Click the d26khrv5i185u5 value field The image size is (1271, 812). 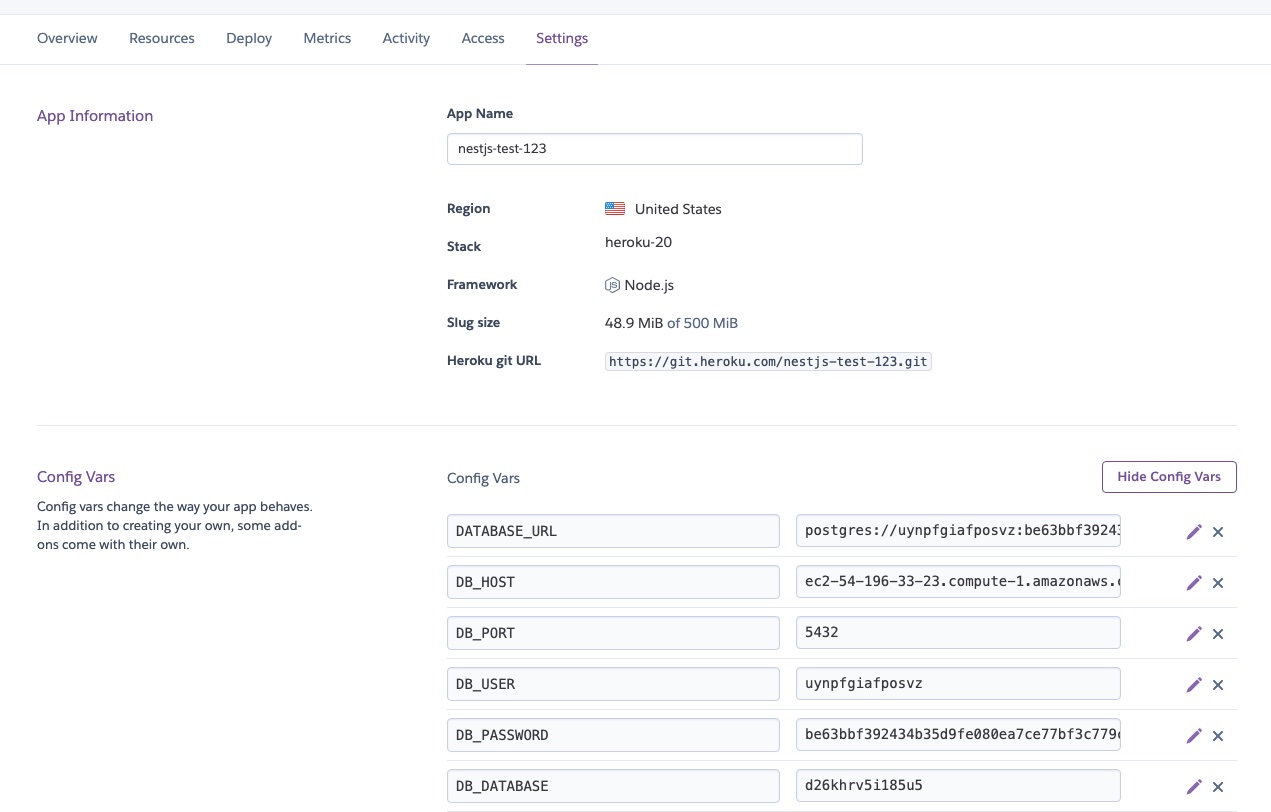coord(958,786)
